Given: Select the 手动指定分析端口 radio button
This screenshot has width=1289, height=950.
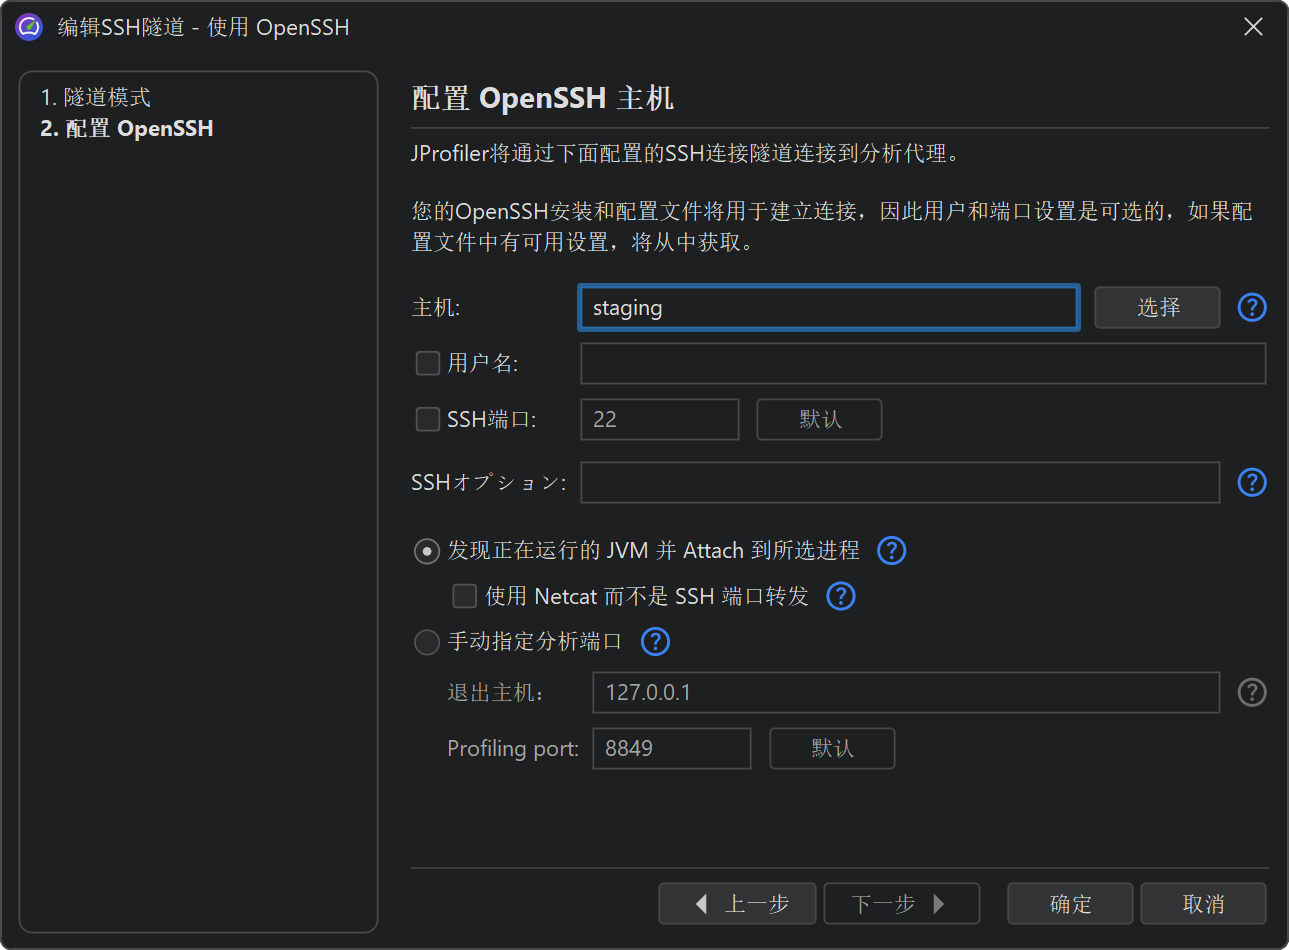Looking at the screenshot, I should [427, 642].
